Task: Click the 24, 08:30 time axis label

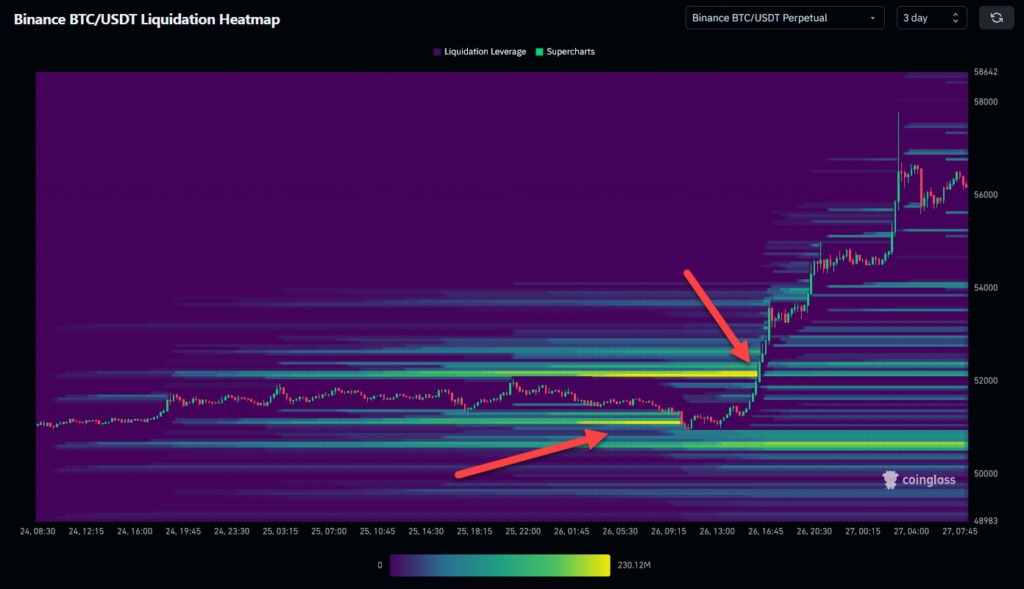Action: (38, 532)
